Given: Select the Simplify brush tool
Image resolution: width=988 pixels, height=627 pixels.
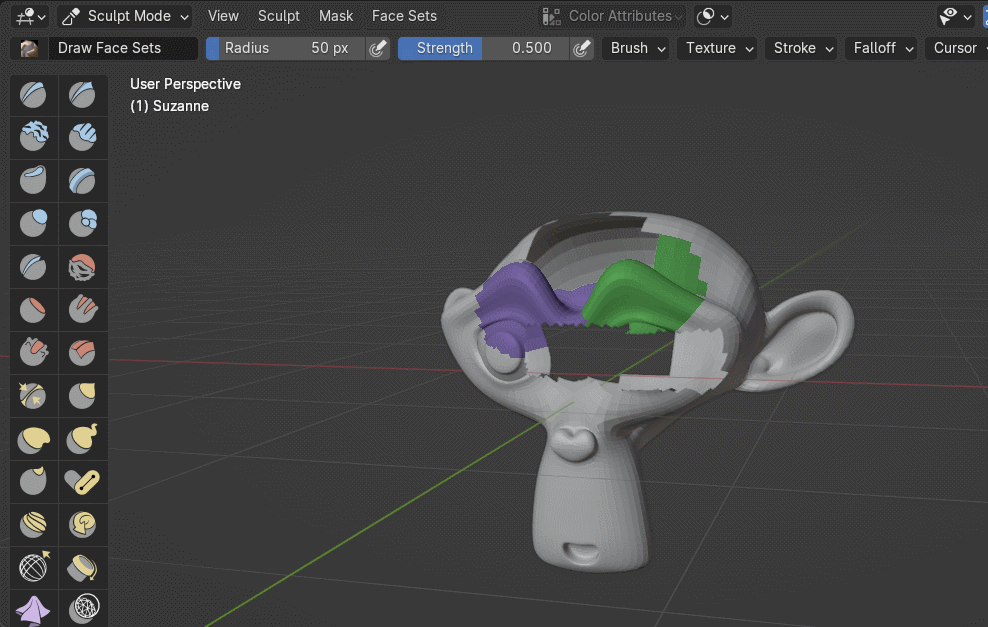Looking at the screenshot, I should [x=83, y=609].
